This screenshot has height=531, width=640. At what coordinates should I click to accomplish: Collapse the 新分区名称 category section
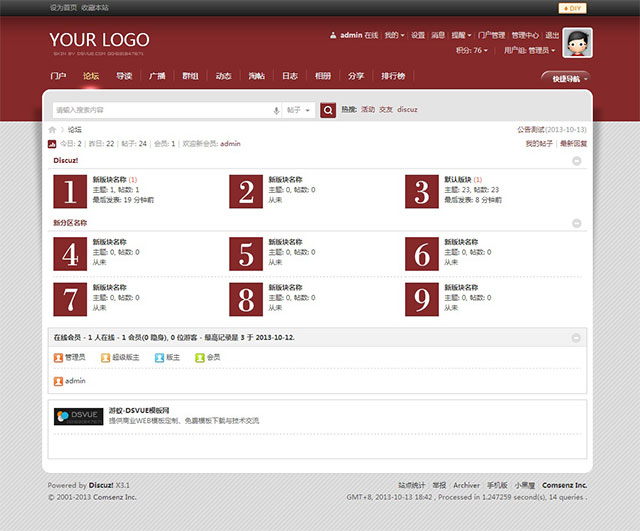point(576,223)
